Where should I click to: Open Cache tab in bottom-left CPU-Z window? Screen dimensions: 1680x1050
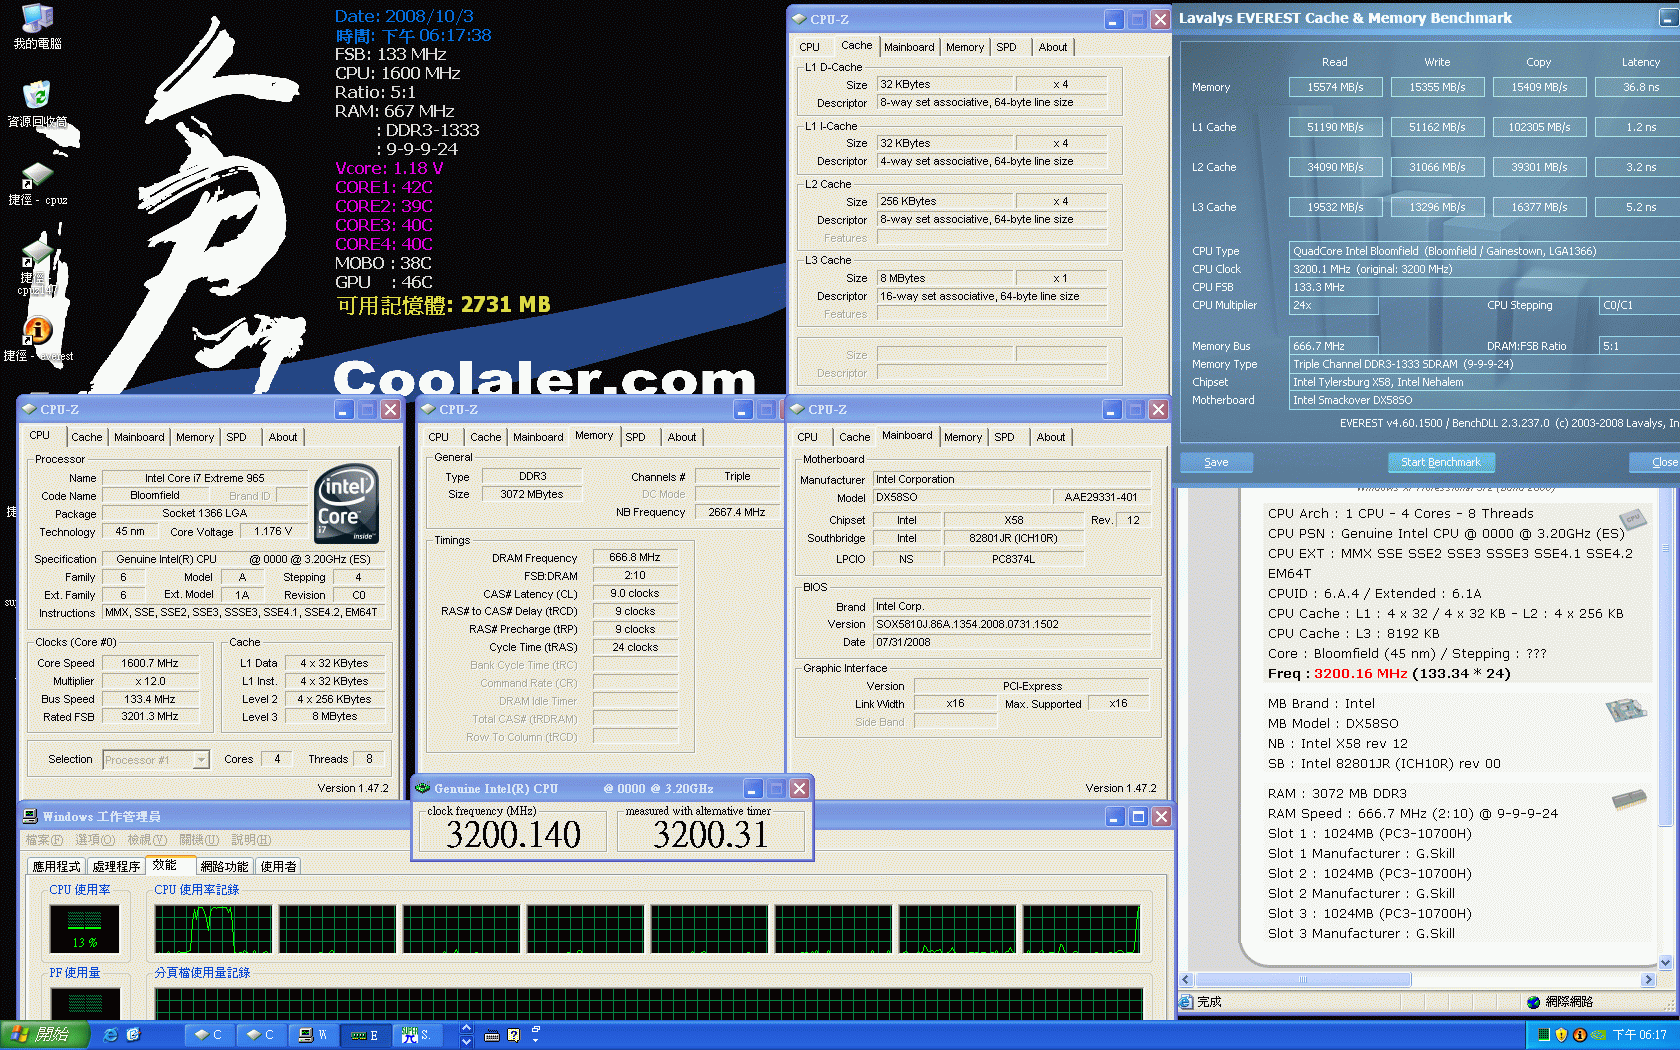[86, 437]
